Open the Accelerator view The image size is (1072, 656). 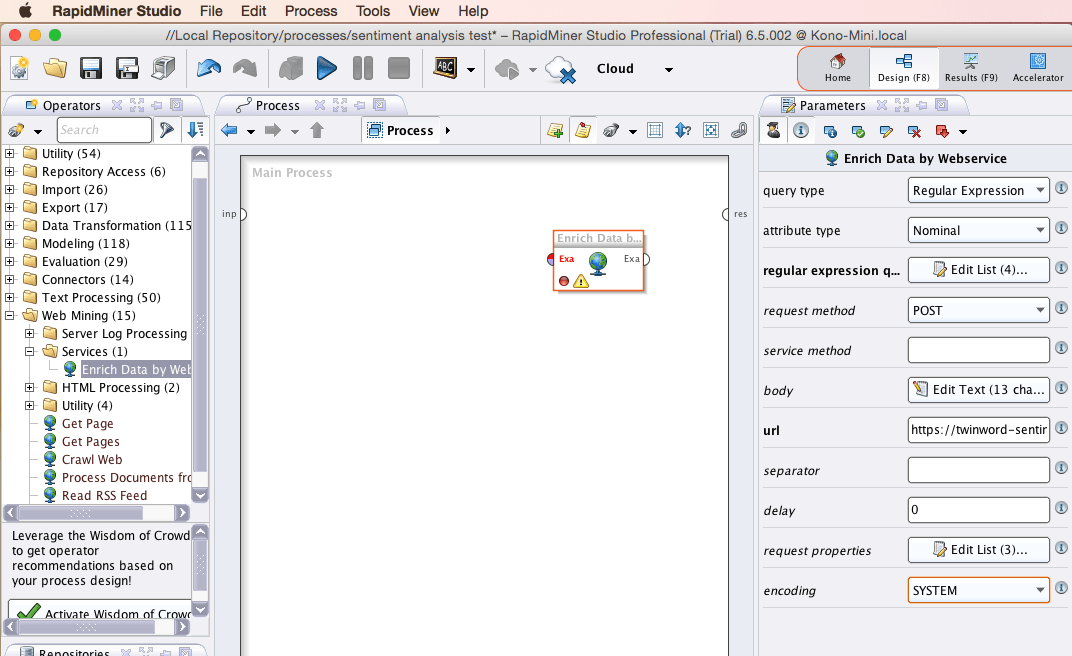(x=1038, y=68)
